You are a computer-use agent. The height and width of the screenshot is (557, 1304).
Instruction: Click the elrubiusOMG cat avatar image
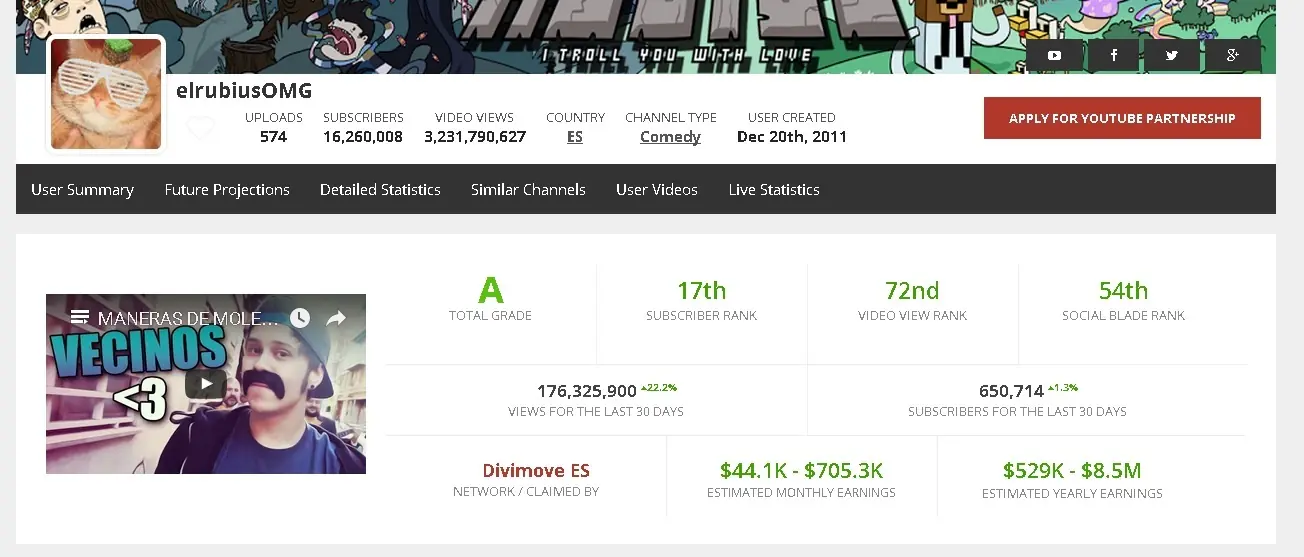point(106,94)
